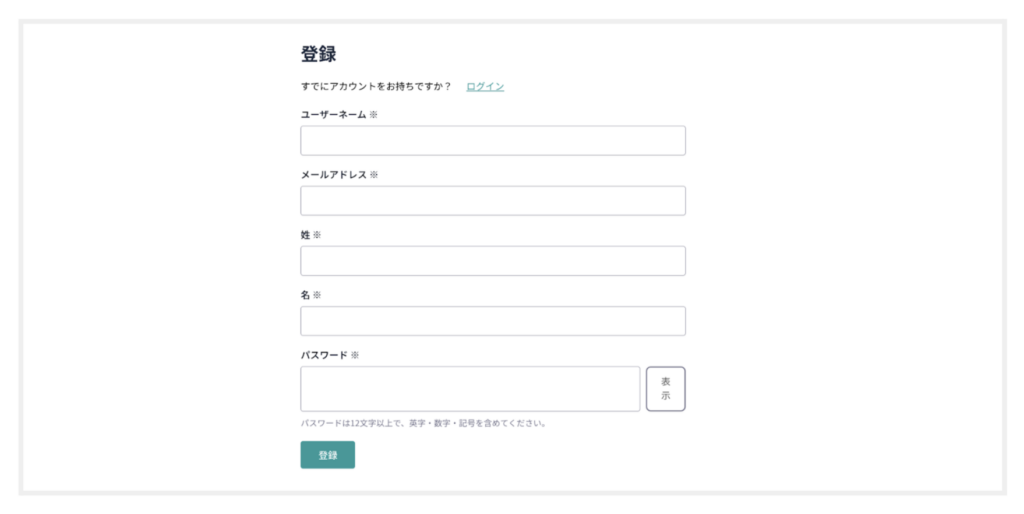Open the ログイン link

click(485, 87)
